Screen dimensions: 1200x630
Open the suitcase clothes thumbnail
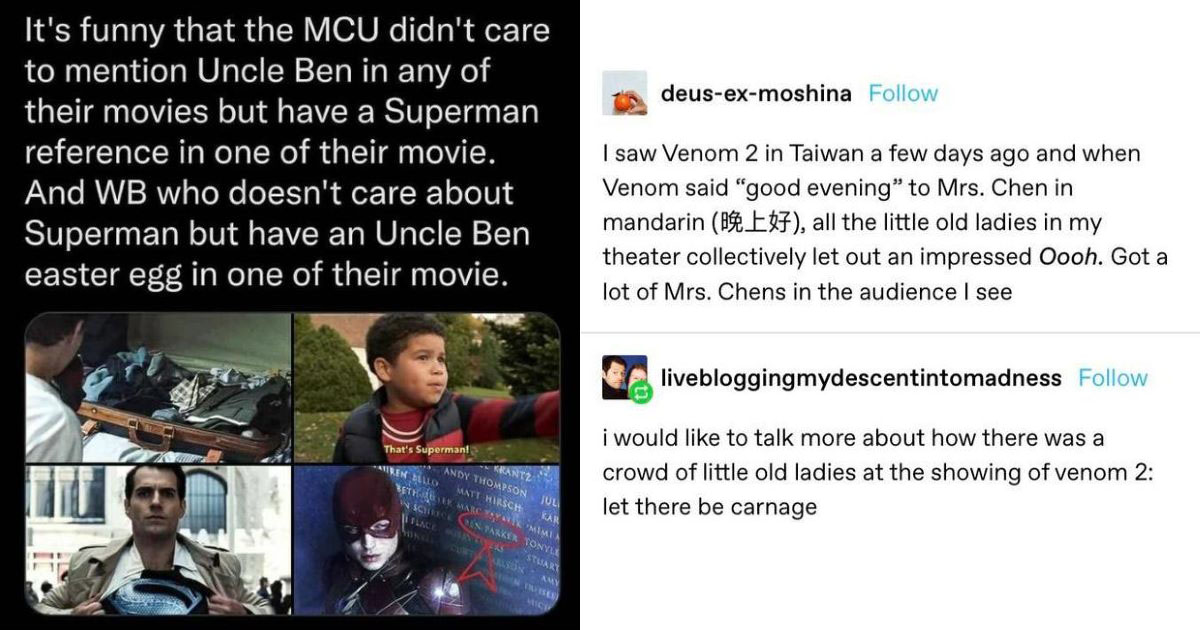tap(158, 388)
